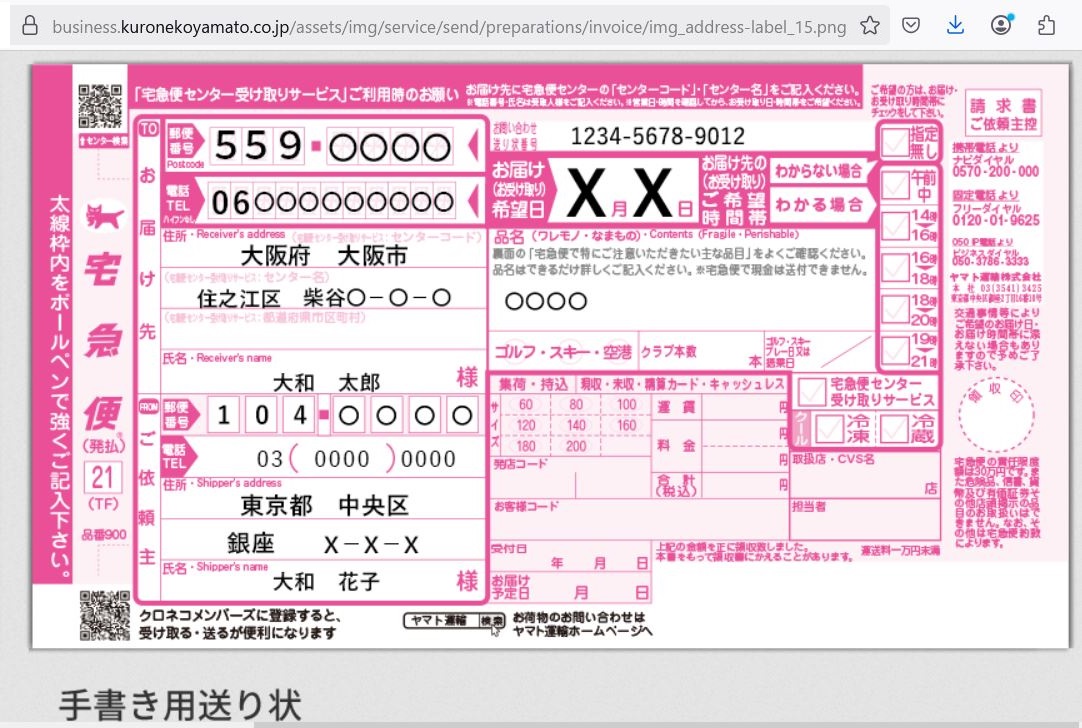This screenshot has height=728, width=1082.
Task: Click the address line 住之江区 柴谷
Action: click(324, 298)
